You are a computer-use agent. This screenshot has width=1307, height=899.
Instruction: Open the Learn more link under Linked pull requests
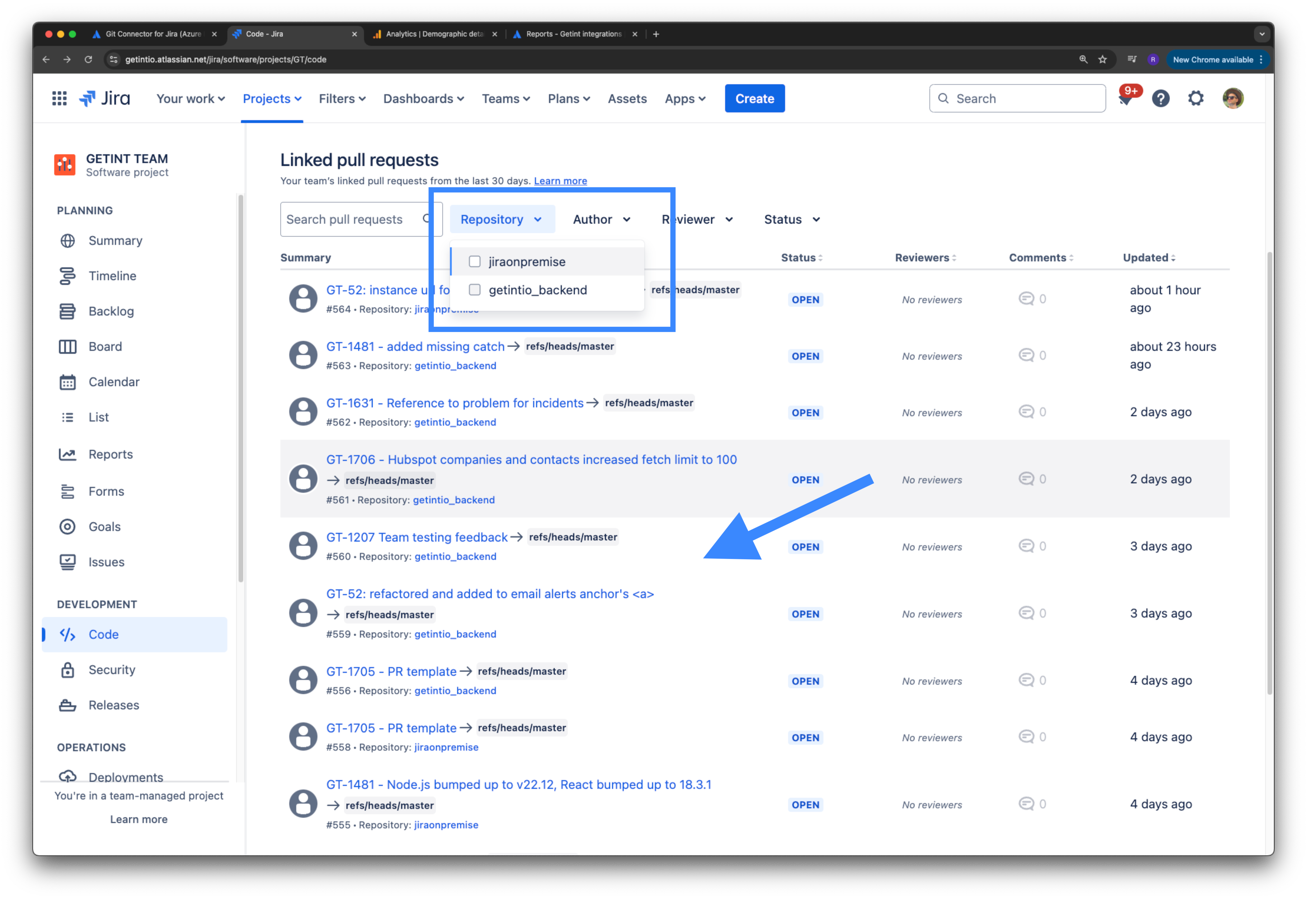click(560, 181)
